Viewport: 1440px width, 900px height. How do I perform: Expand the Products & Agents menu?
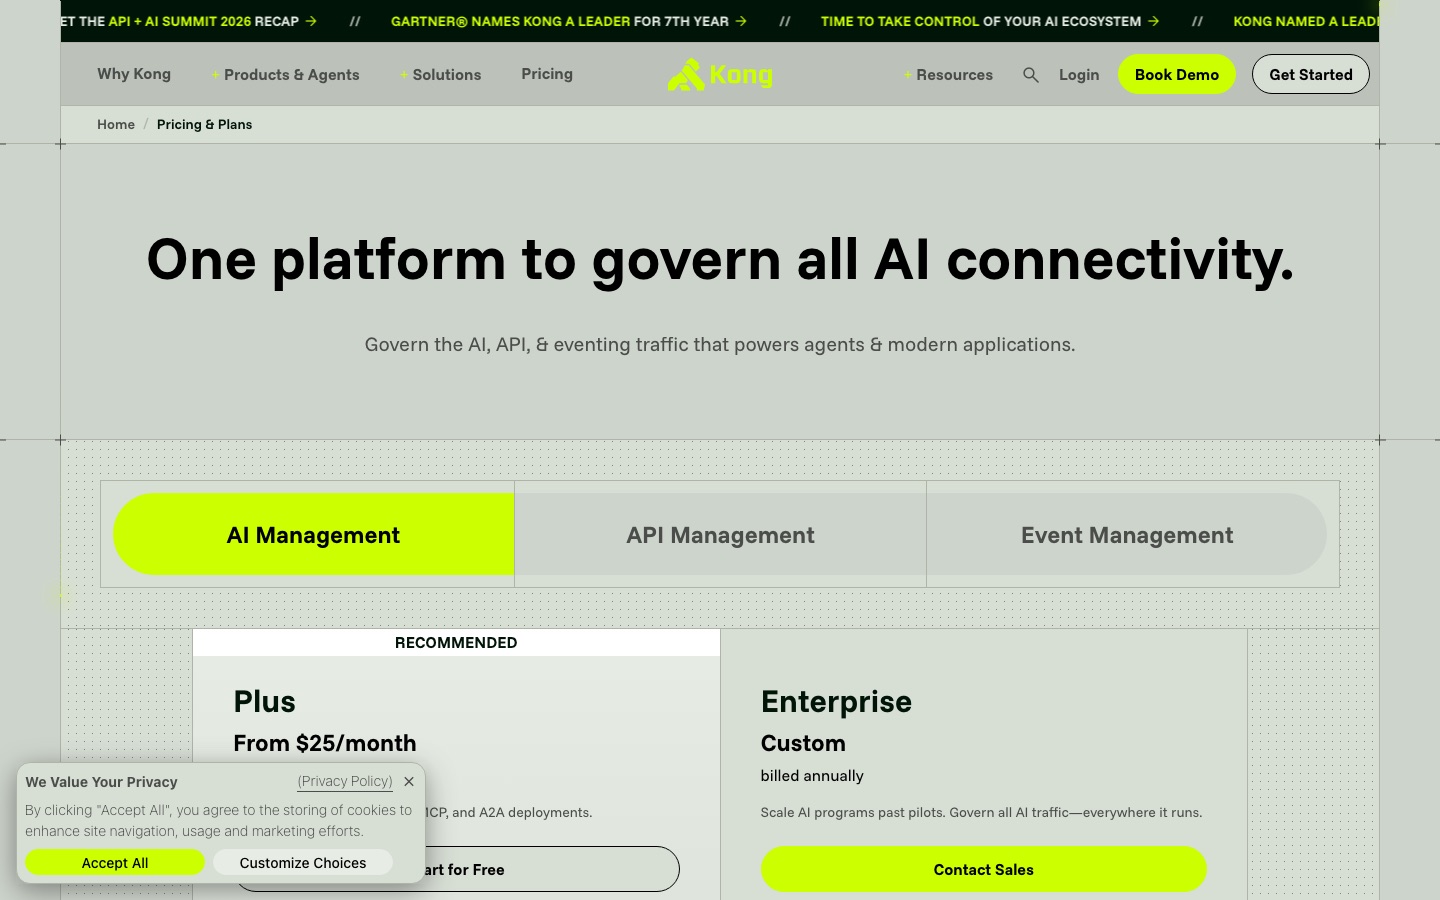coord(285,75)
